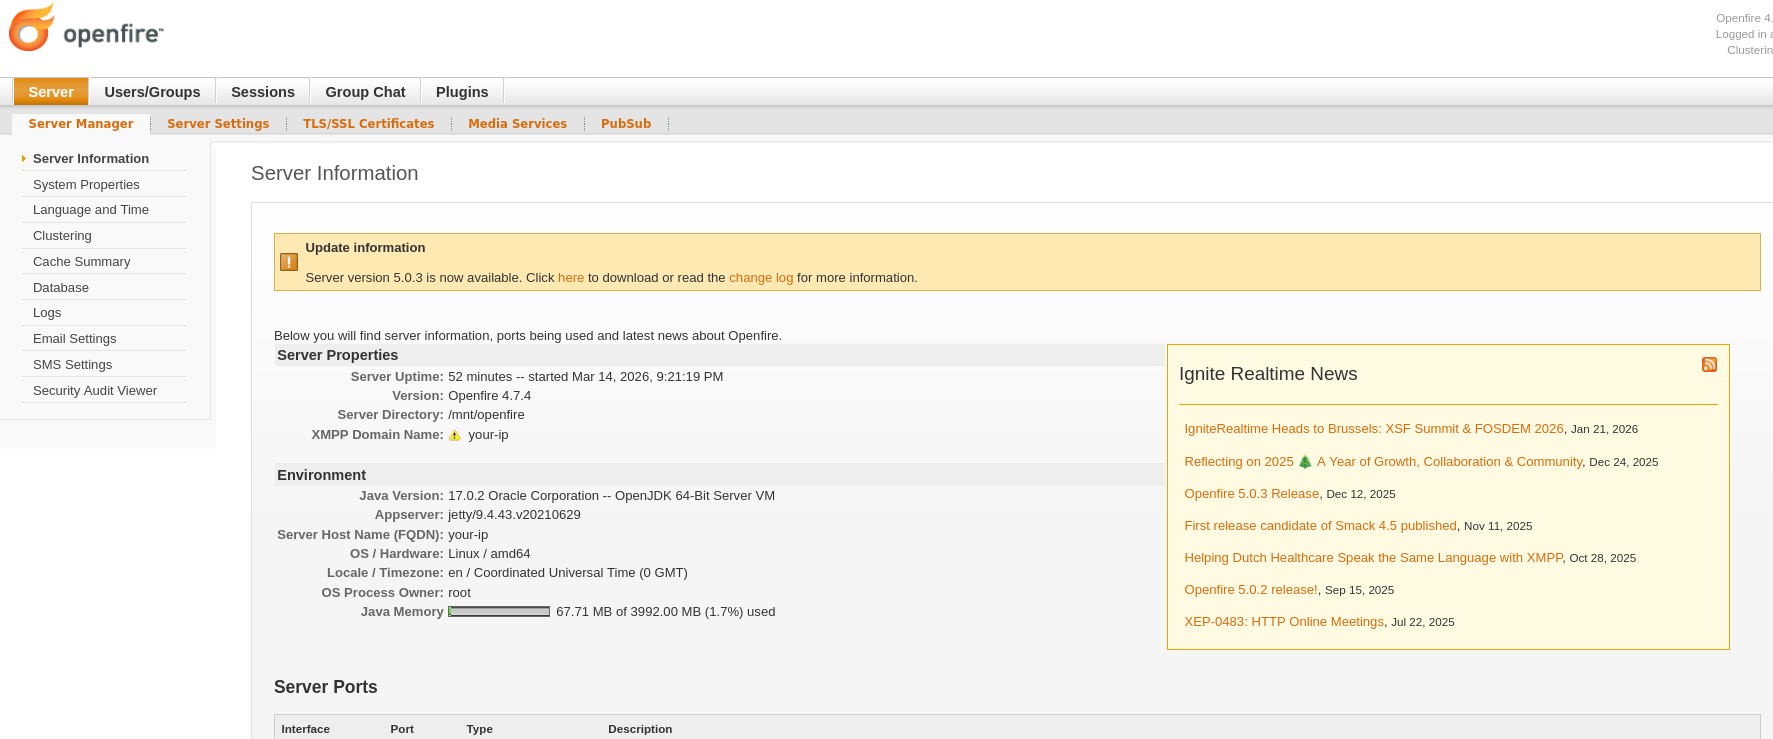Click the '/mnt/openfire' server directory value
Image resolution: width=1773 pixels, height=739 pixels.
(x=486, y=415)
